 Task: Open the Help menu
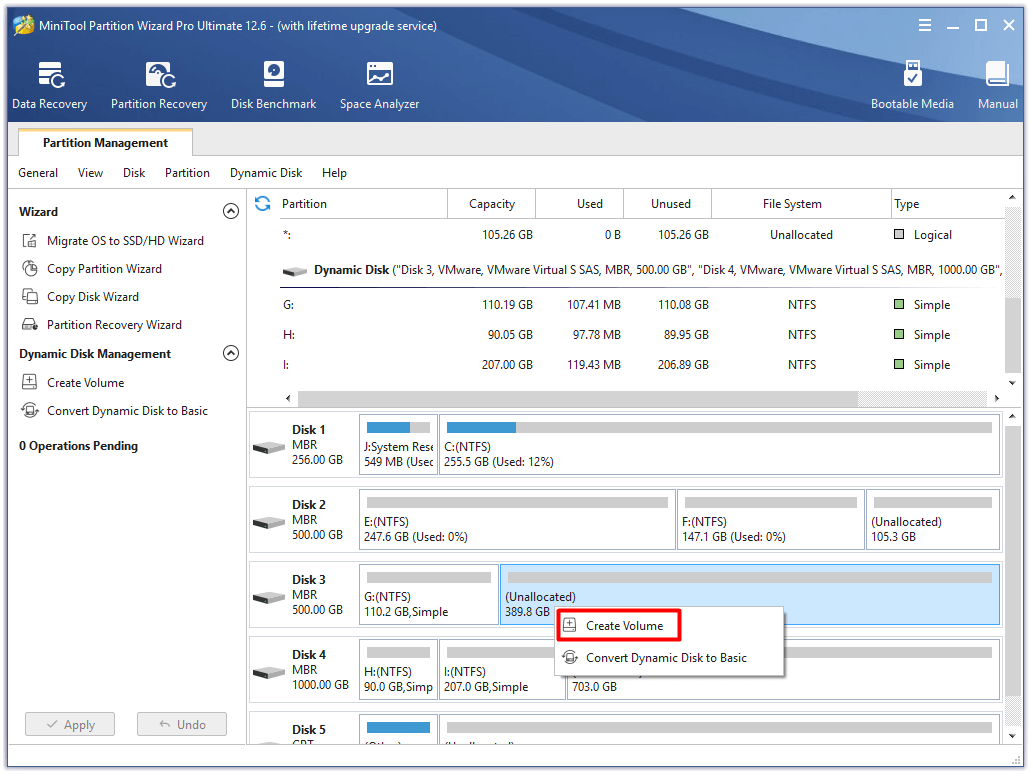point(334,173)
